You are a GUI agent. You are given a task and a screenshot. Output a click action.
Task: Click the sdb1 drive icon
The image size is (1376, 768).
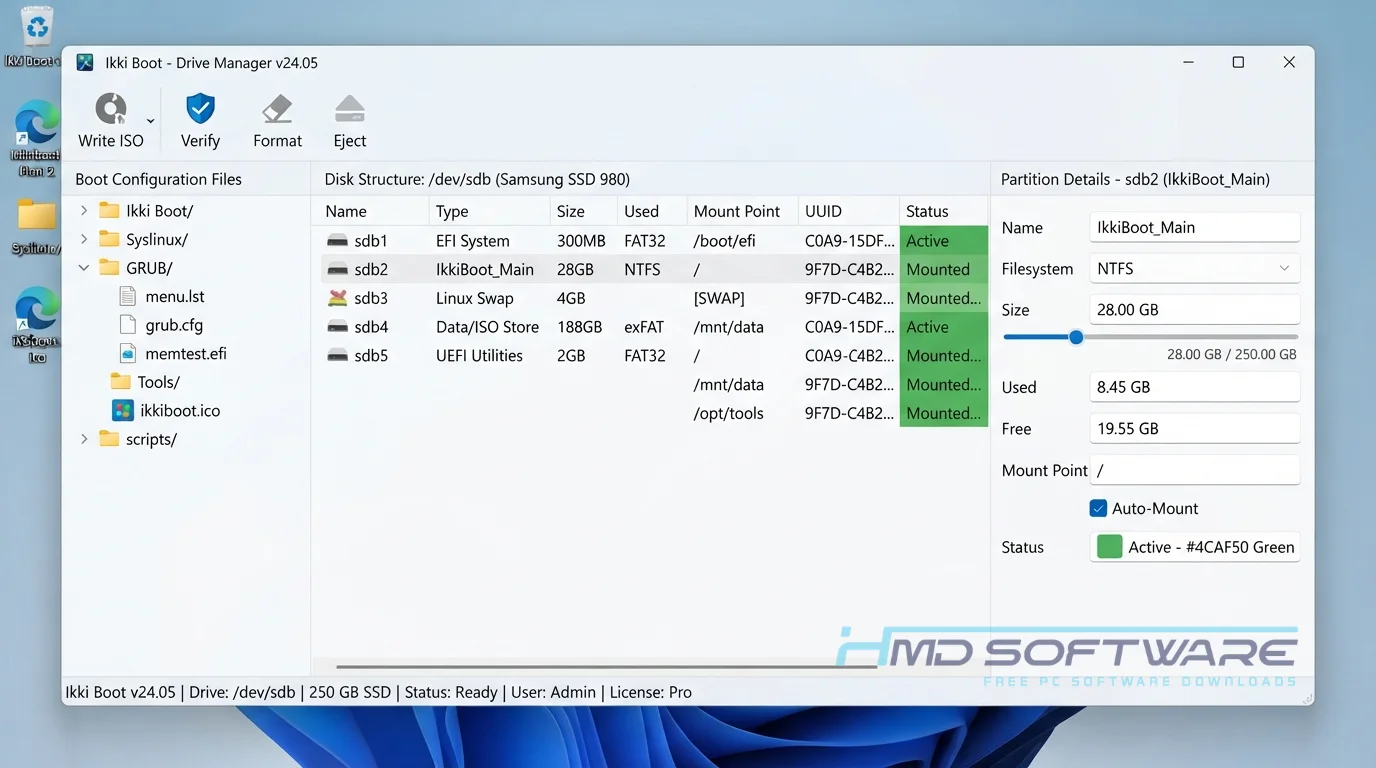coord(337,241)
